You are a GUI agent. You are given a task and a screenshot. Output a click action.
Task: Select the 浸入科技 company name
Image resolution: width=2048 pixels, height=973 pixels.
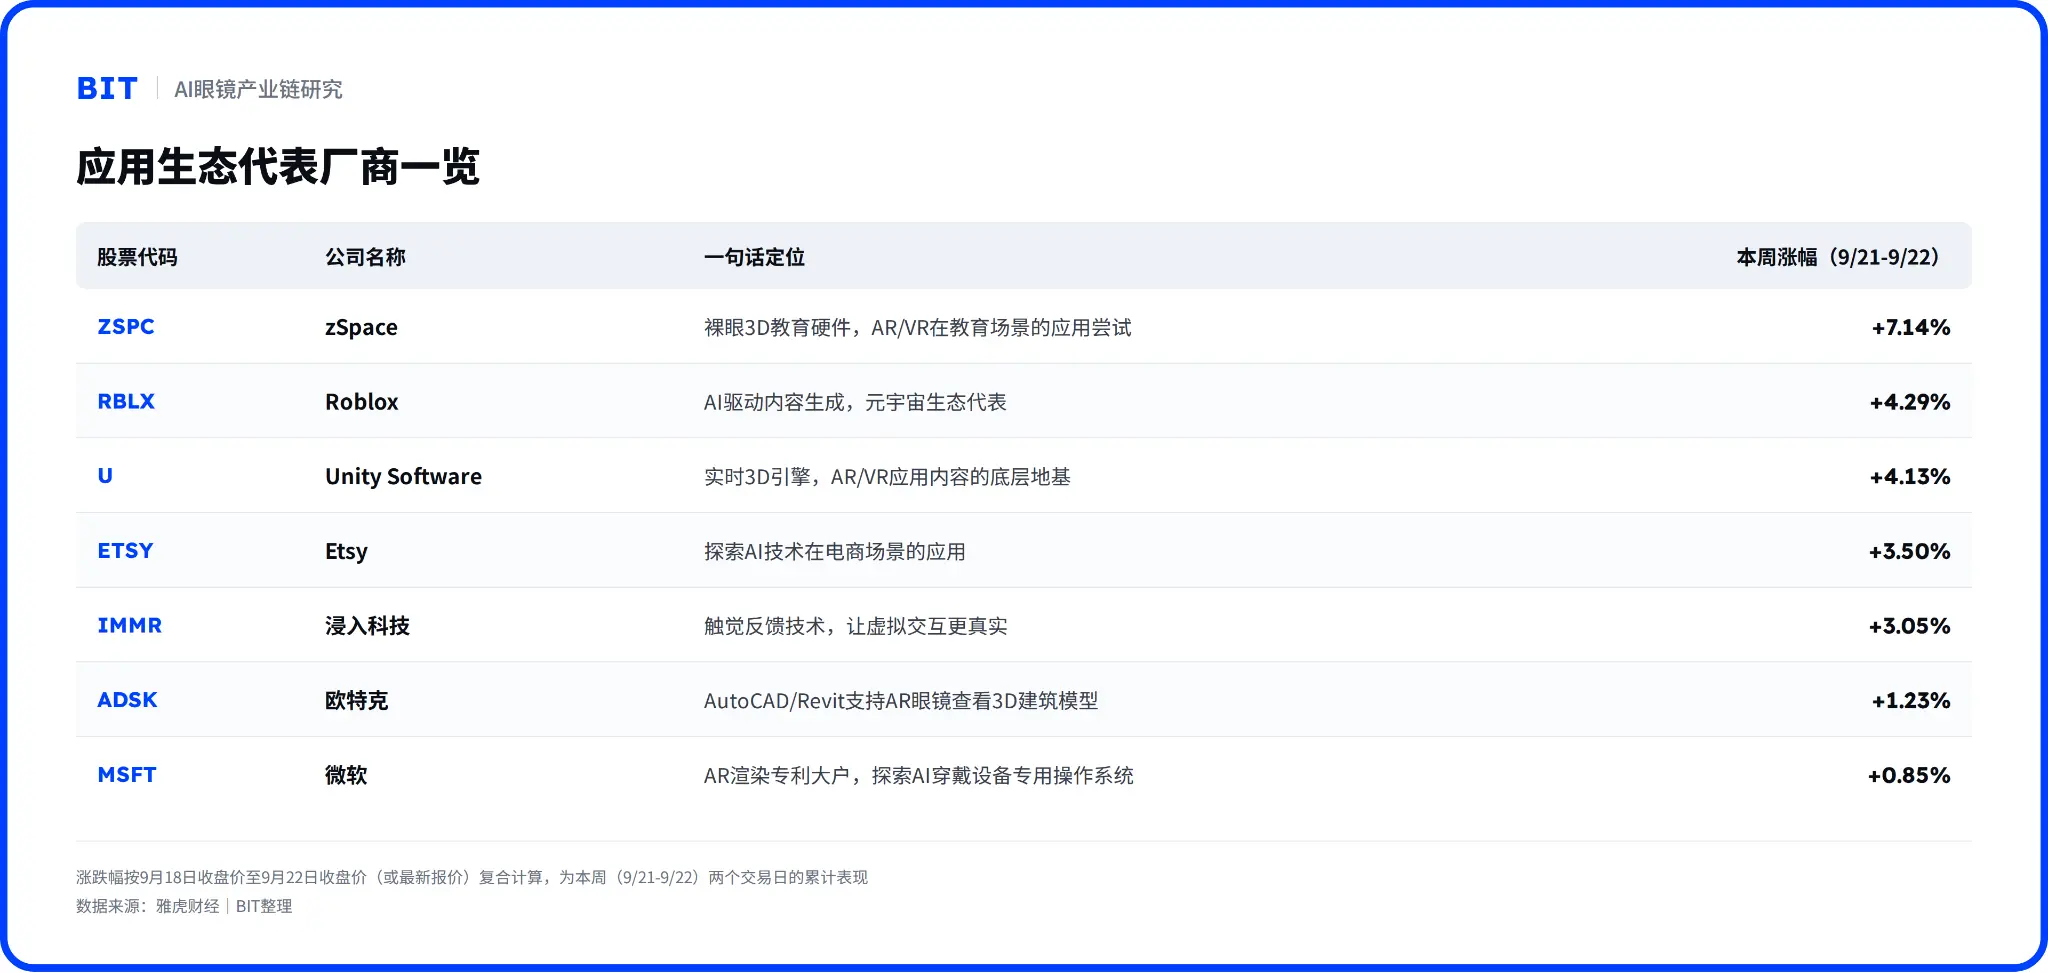367,626
